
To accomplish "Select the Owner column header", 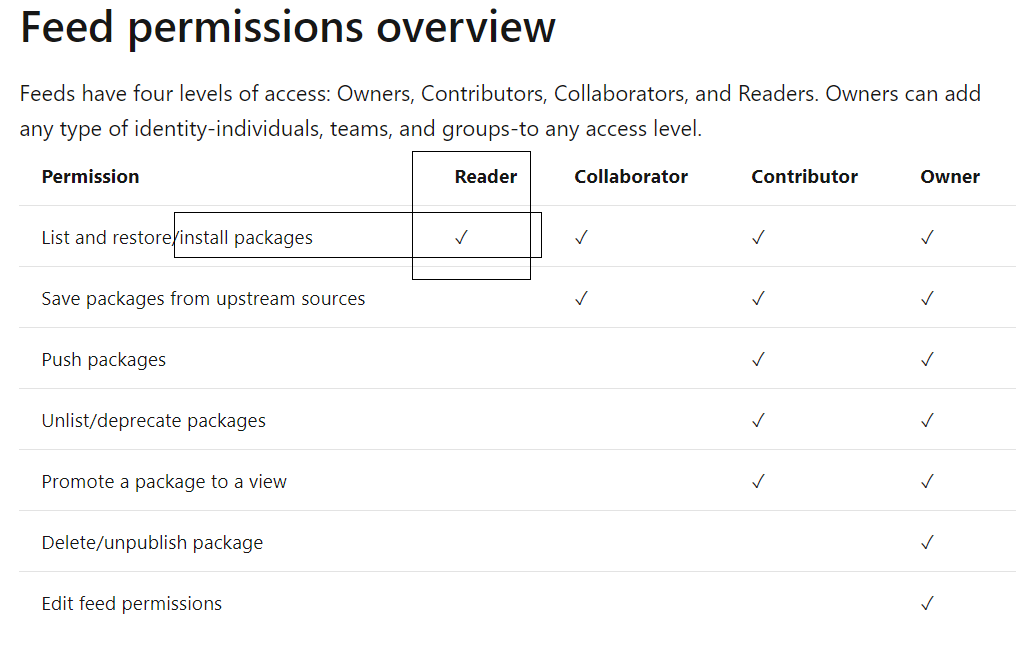I will 950,177.
